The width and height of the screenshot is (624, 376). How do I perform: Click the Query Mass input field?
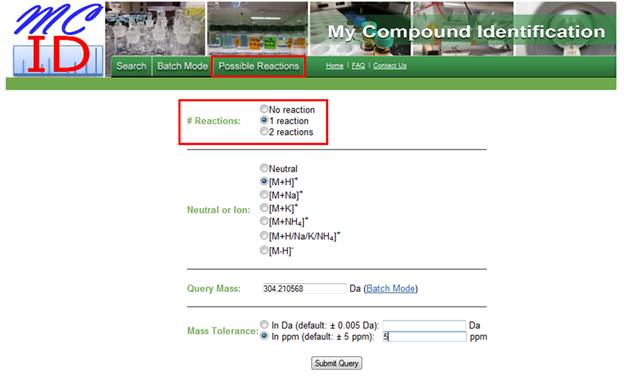[304, 288]
